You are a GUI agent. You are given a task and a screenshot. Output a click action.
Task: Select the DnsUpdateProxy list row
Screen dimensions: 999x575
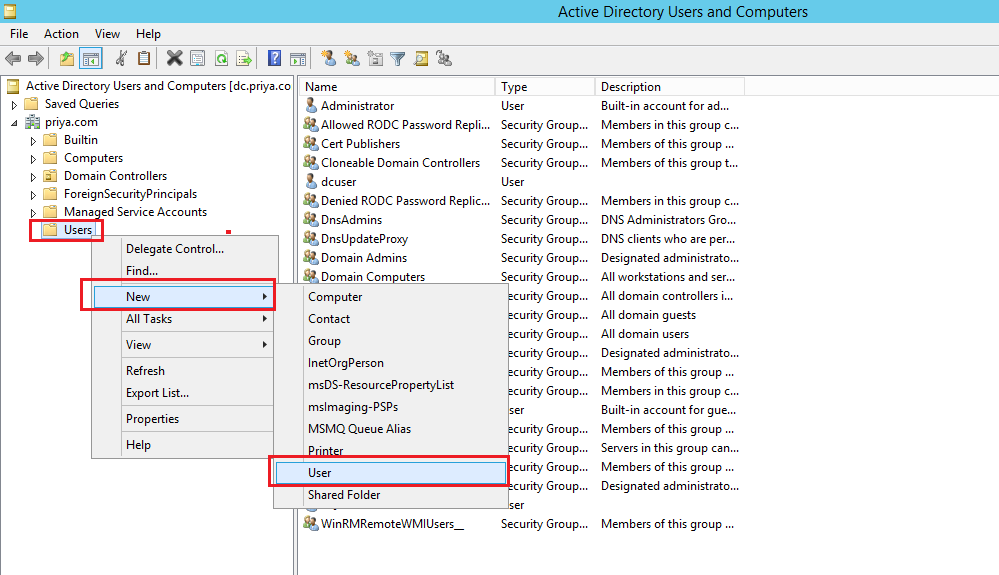coord(522,239)
